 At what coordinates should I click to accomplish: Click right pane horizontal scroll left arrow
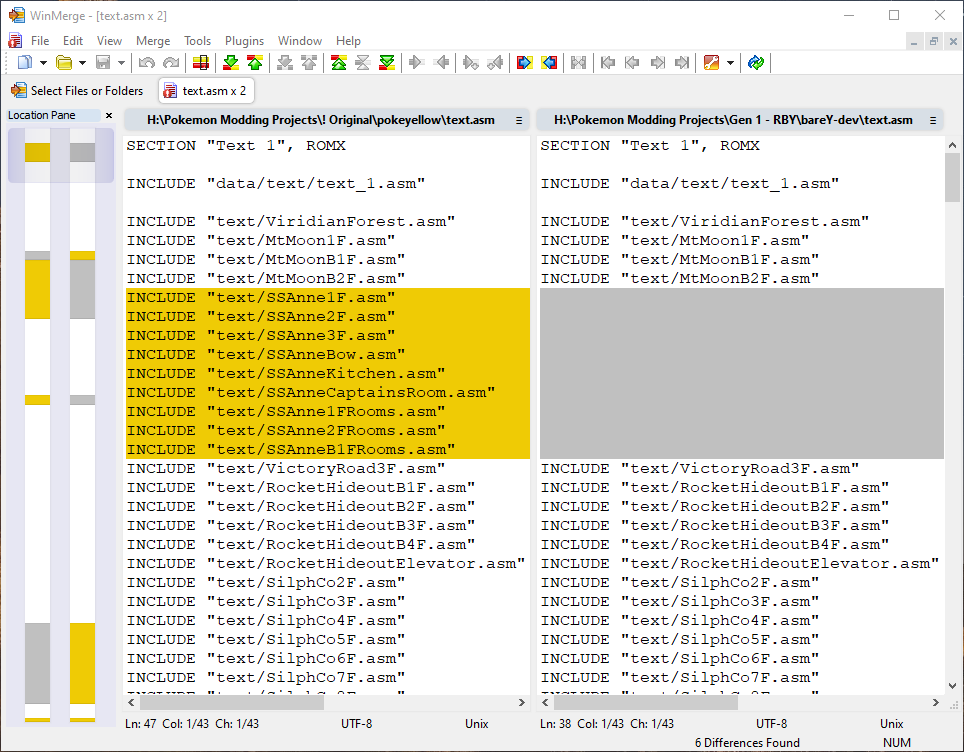click(546, 702)
